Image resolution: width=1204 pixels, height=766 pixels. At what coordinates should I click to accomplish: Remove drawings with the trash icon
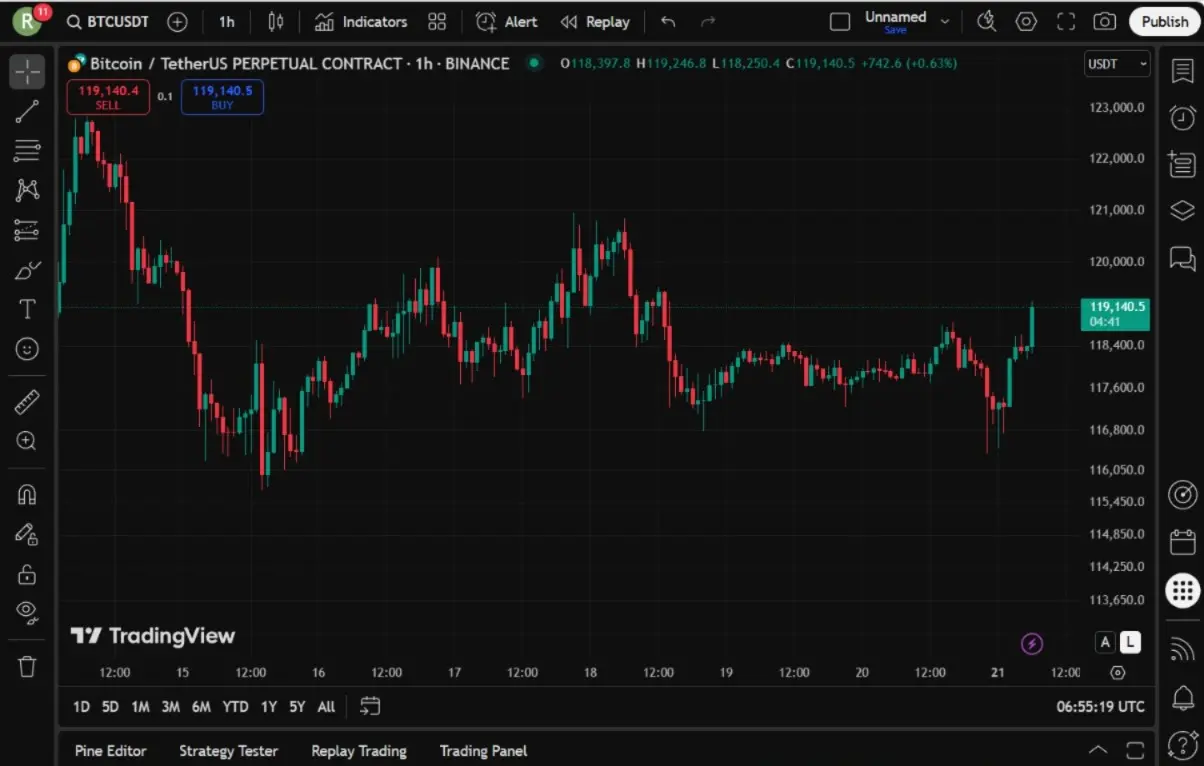(27, 666)
